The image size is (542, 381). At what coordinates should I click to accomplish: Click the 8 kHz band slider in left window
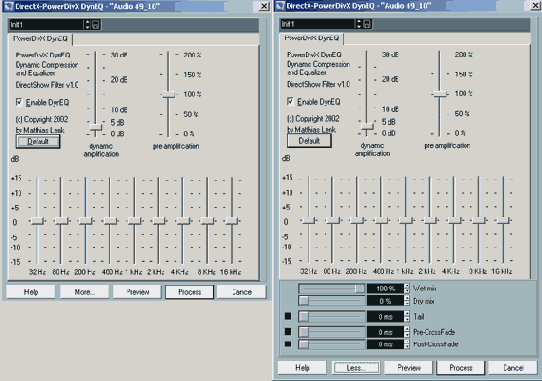[x=207, y=221]
